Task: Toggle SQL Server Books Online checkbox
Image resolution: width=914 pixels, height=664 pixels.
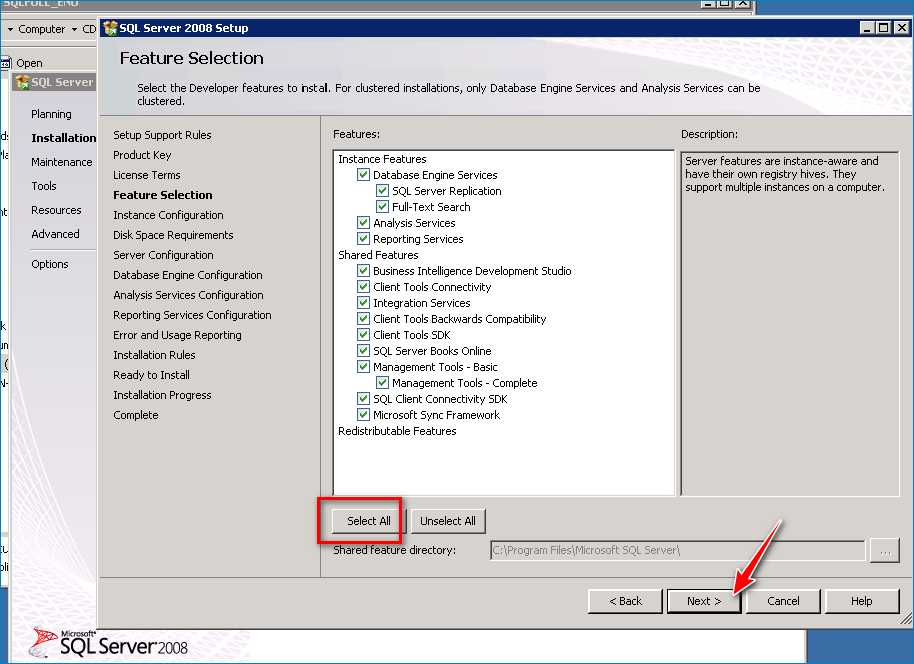Action: [x=363, y=350]
